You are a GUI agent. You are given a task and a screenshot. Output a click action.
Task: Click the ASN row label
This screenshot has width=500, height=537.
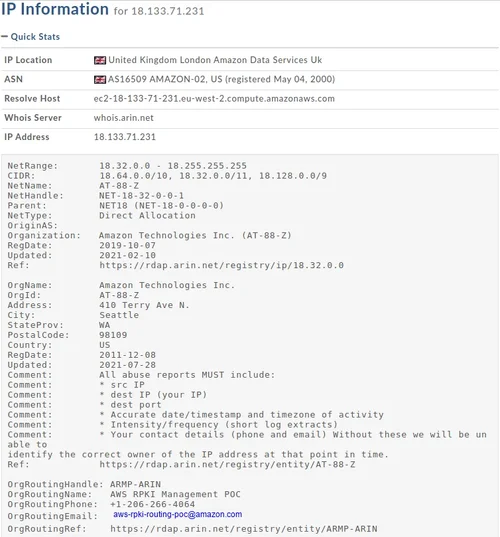pyautogui.click(x=13, y=79)
